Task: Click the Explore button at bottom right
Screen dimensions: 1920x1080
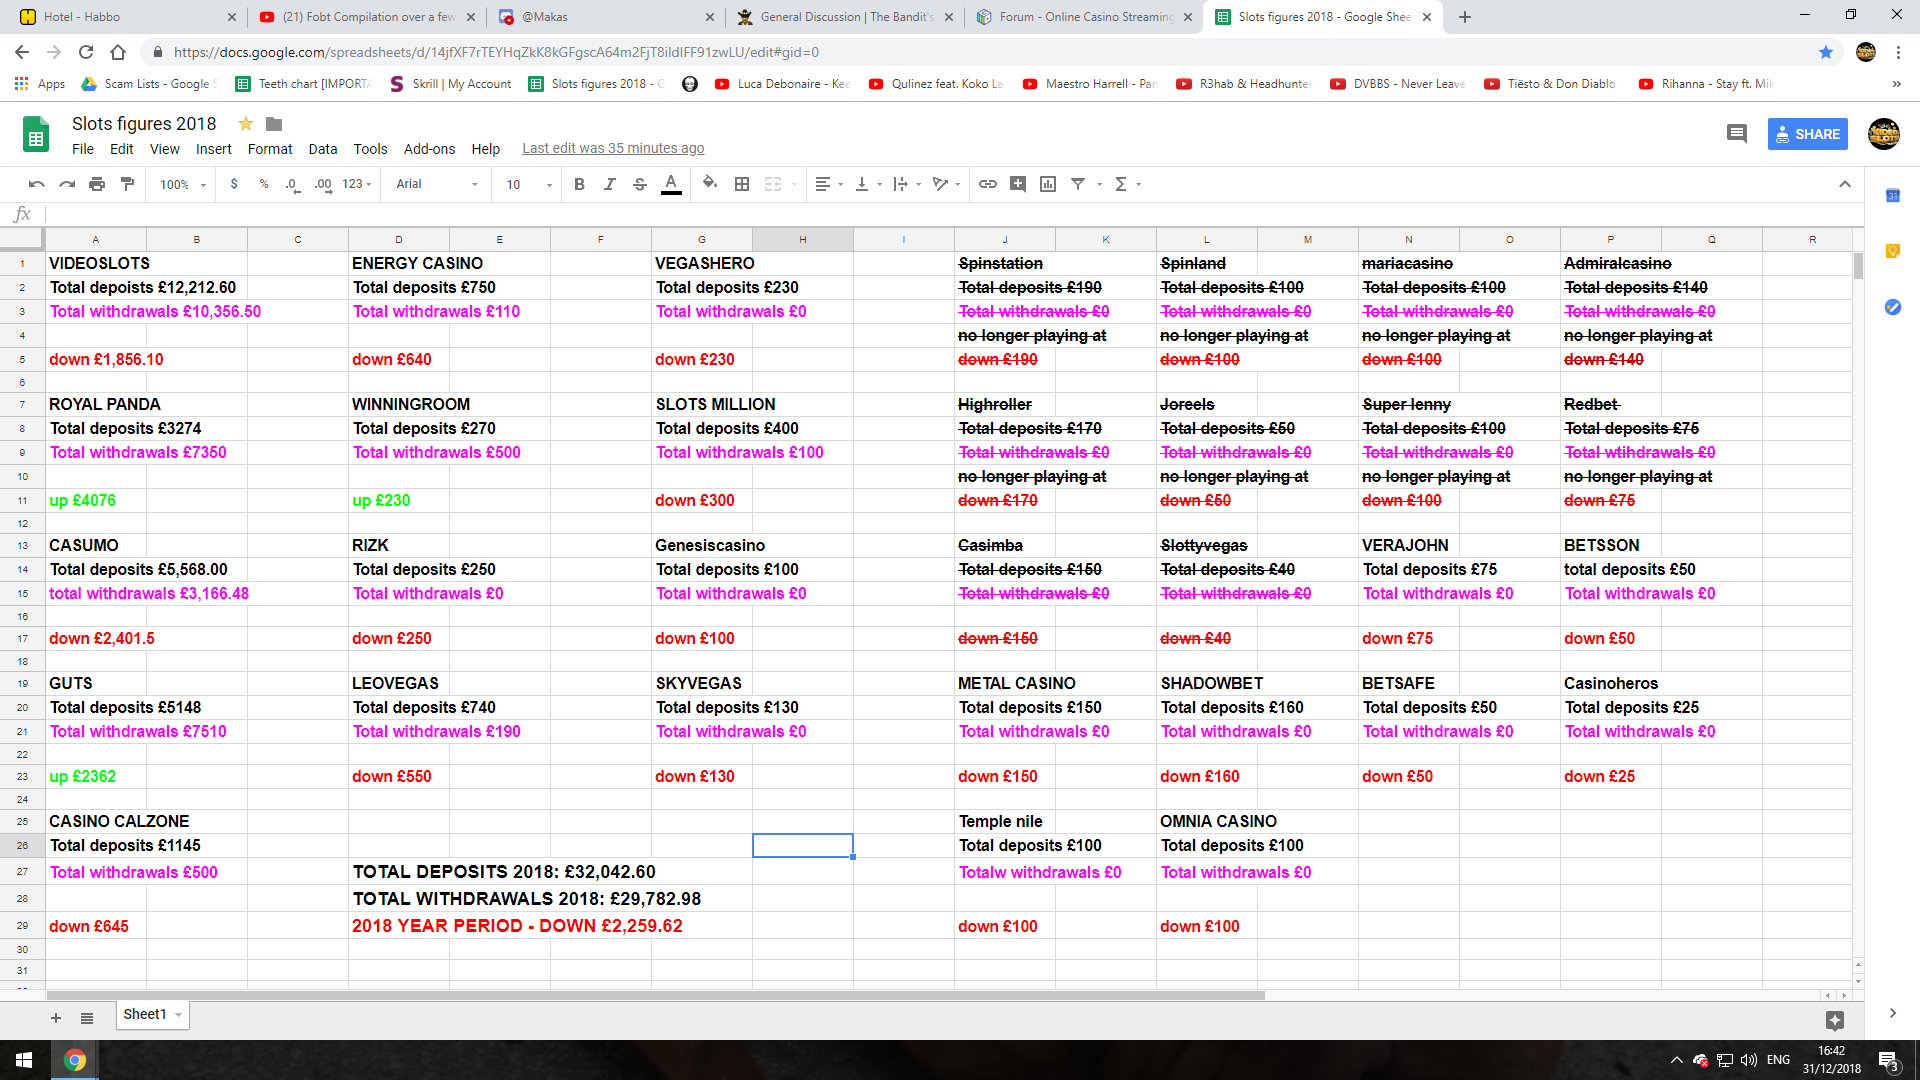Action: (x=1835, y=1020)
